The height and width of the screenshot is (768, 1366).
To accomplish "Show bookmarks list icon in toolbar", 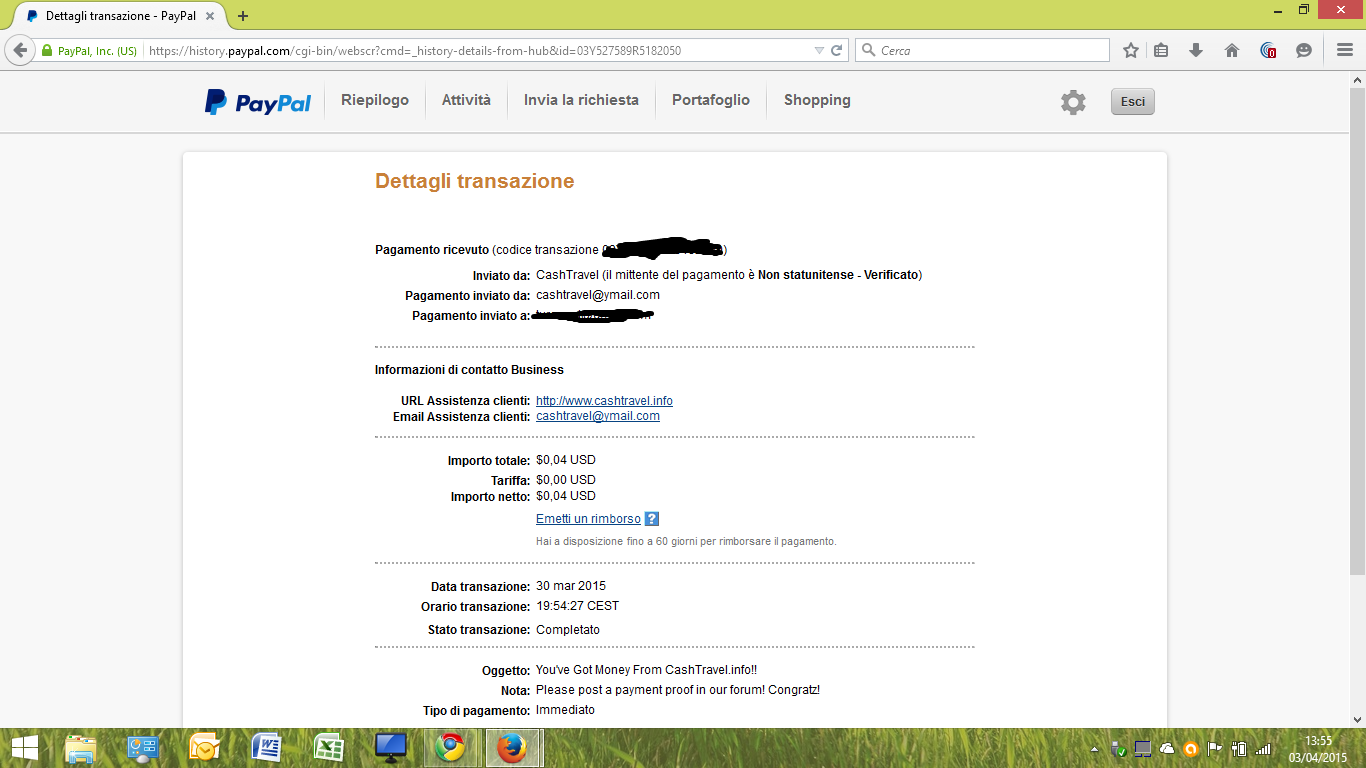I will [1161, 50].
